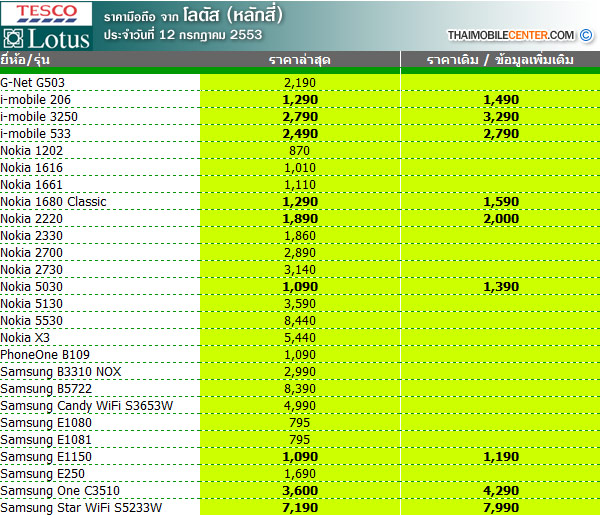This screenshot has width=600, height=515.
Task: Select the Samsung E1080 row name
Action: tap(46, 423)
